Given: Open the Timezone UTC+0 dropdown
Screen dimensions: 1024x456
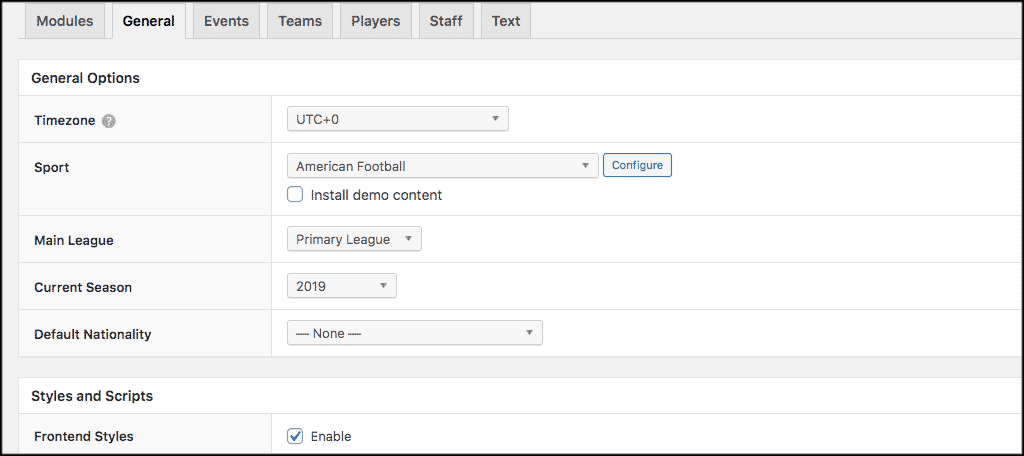Looking at the screenshot, I should point(397,119).
